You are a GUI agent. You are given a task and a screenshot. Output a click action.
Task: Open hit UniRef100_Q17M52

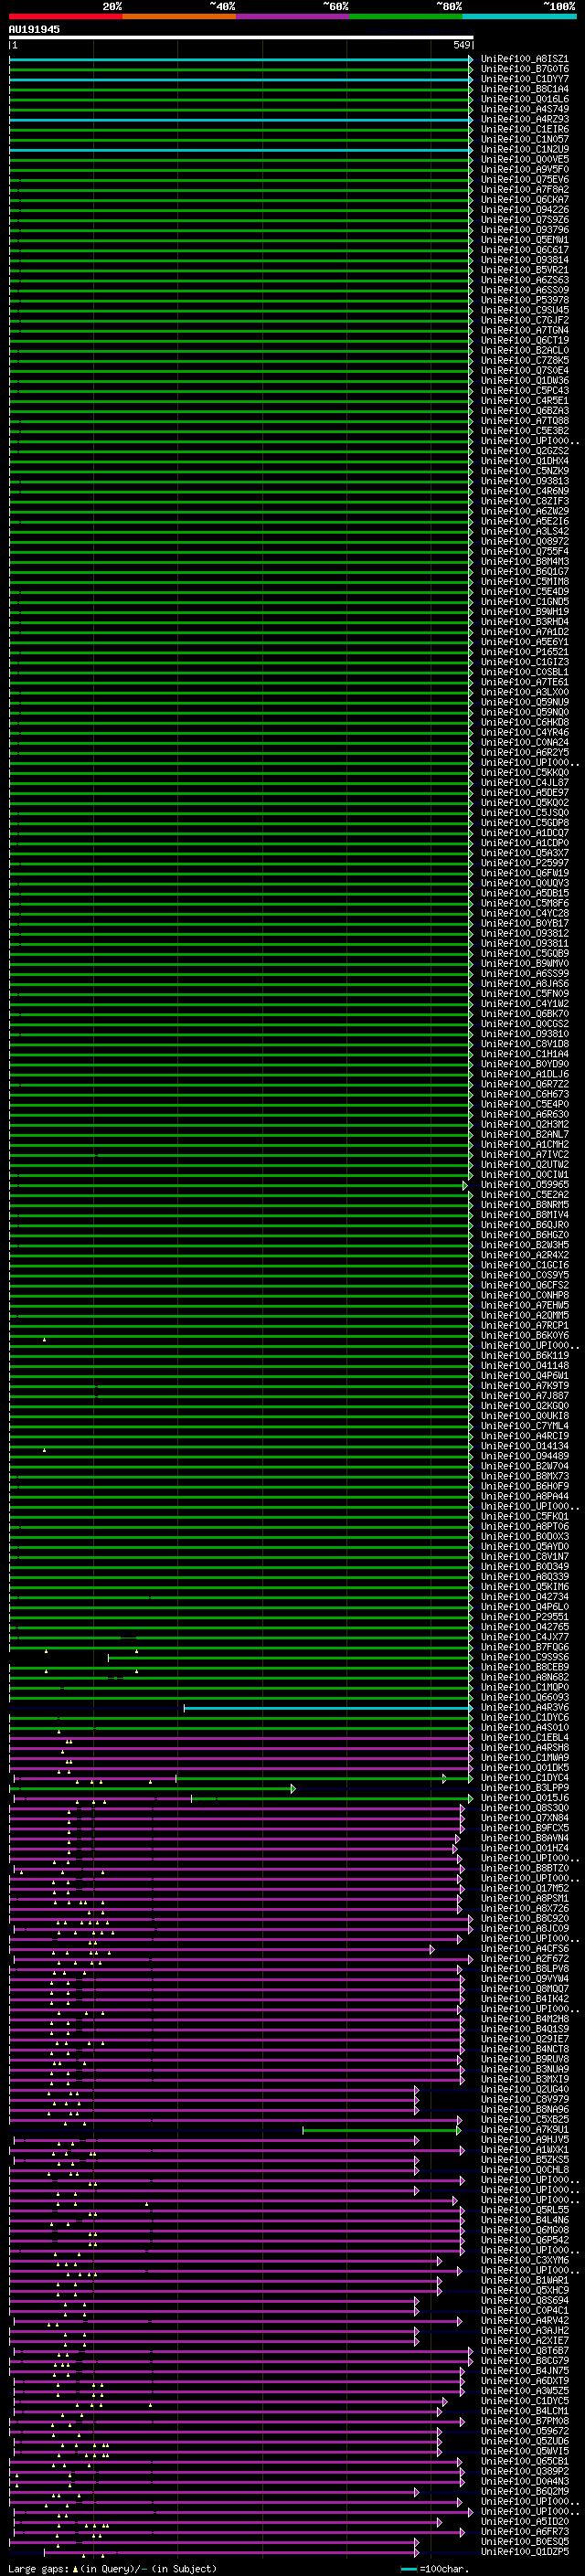click(x=524, y=1888)
